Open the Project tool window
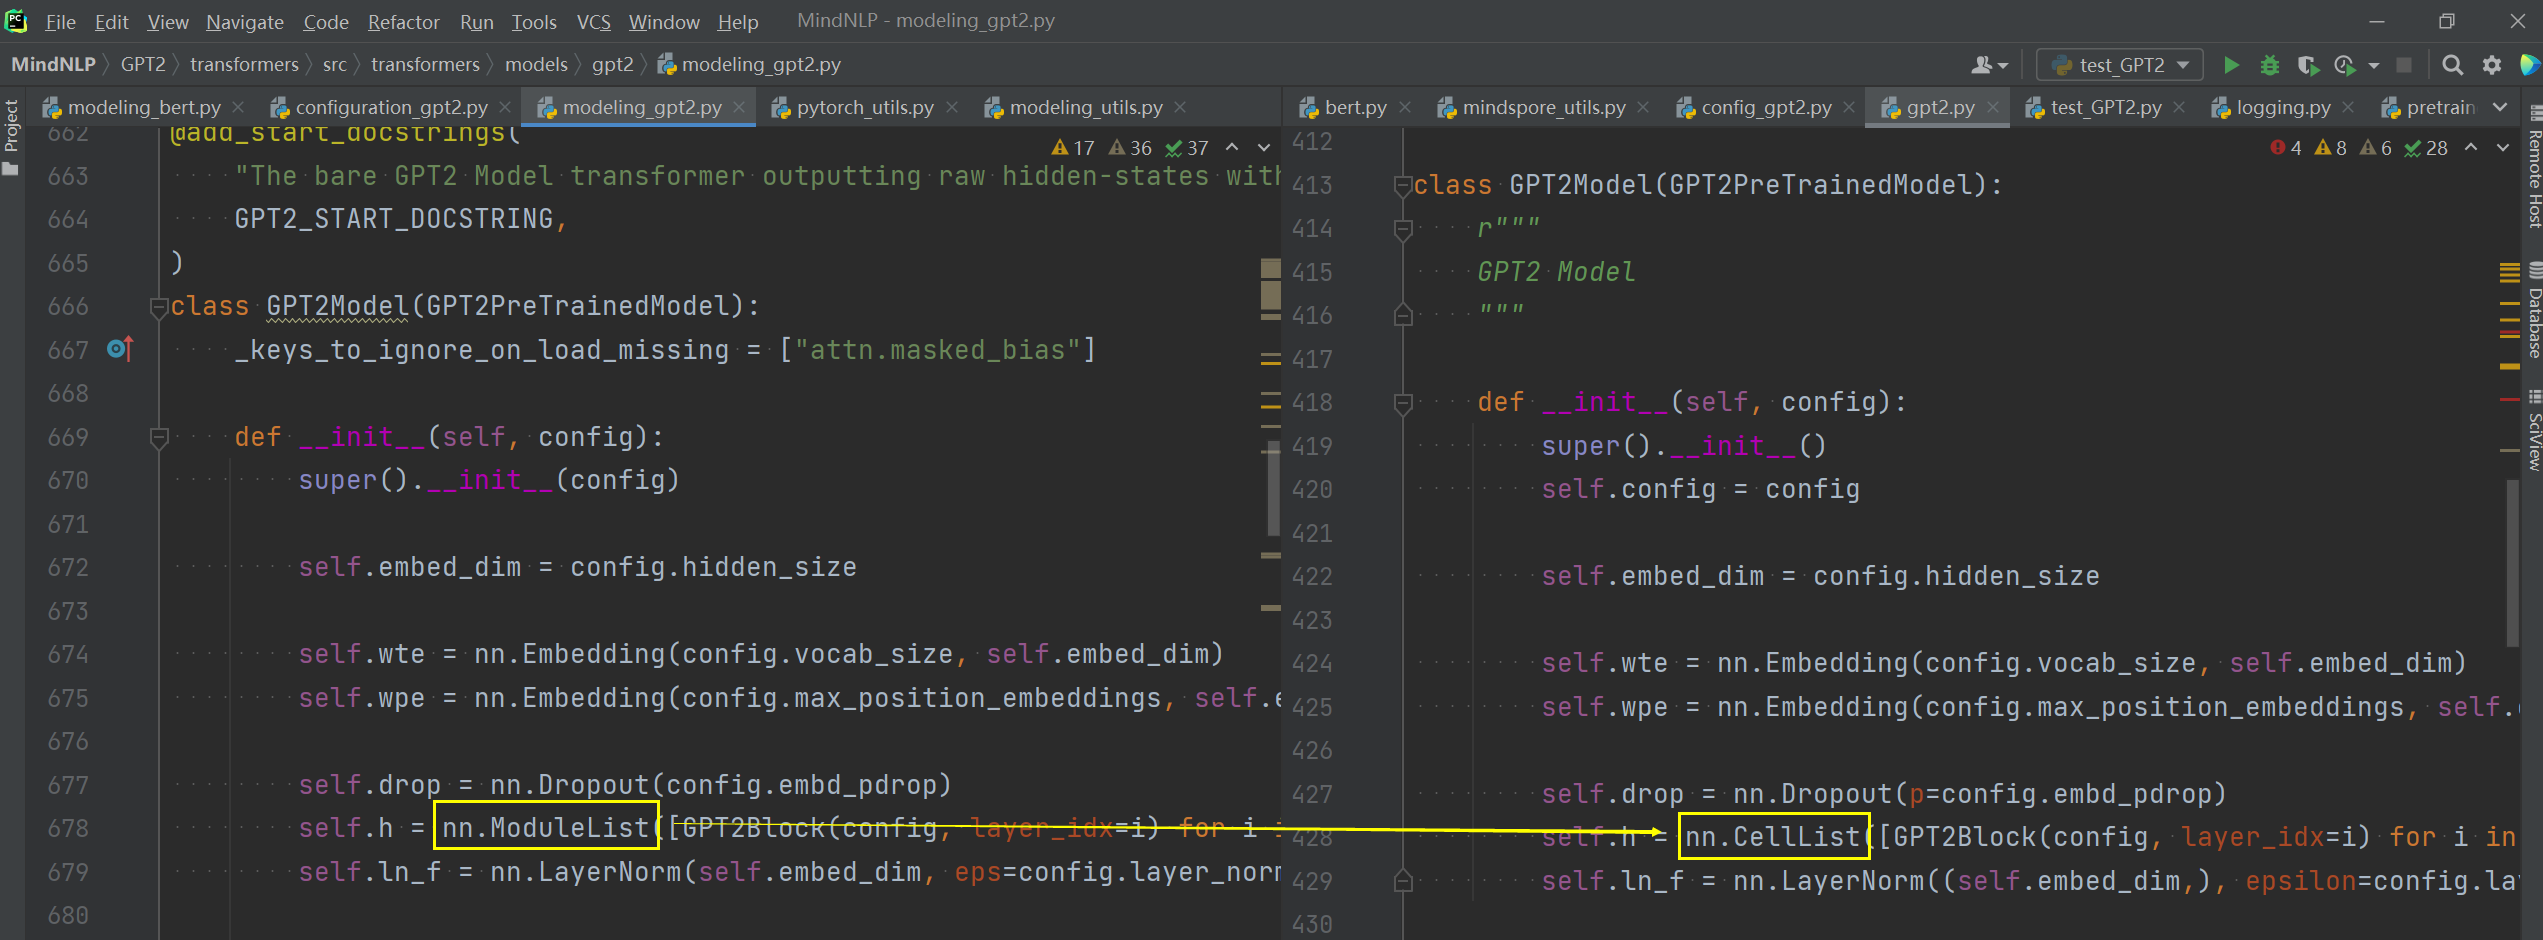Image resolution: width=2543 pixels, height=940 pixels. 11,137
